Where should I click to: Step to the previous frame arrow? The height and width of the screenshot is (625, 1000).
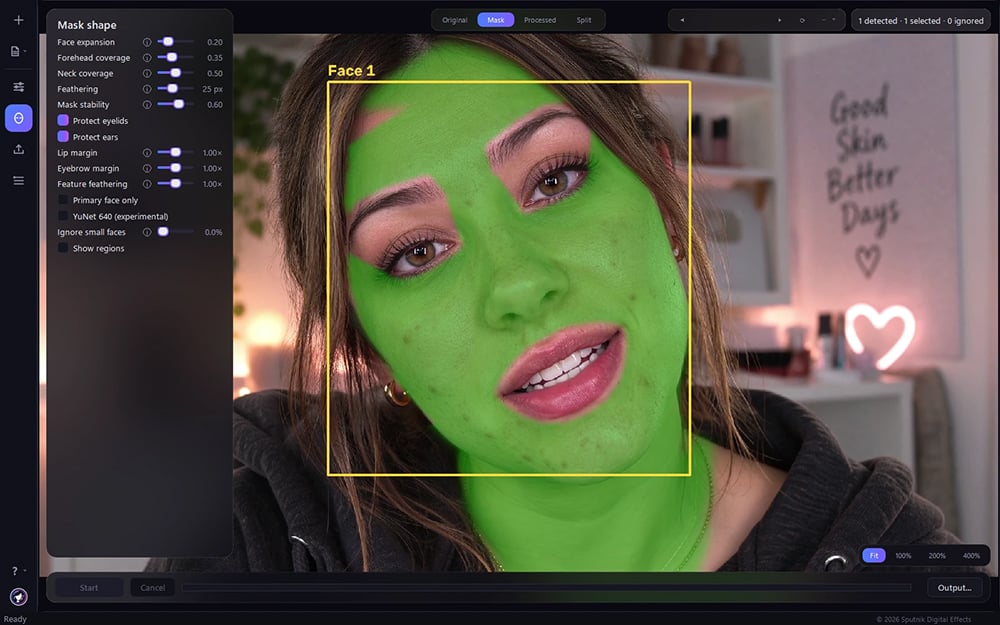(x=682, y=20)
